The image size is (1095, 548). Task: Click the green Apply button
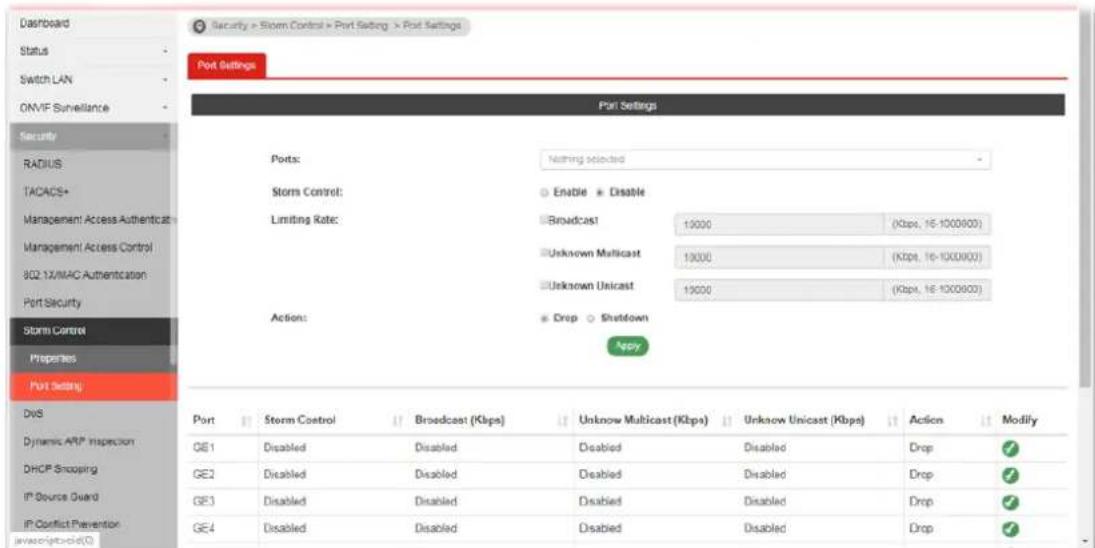click(627, 346)
